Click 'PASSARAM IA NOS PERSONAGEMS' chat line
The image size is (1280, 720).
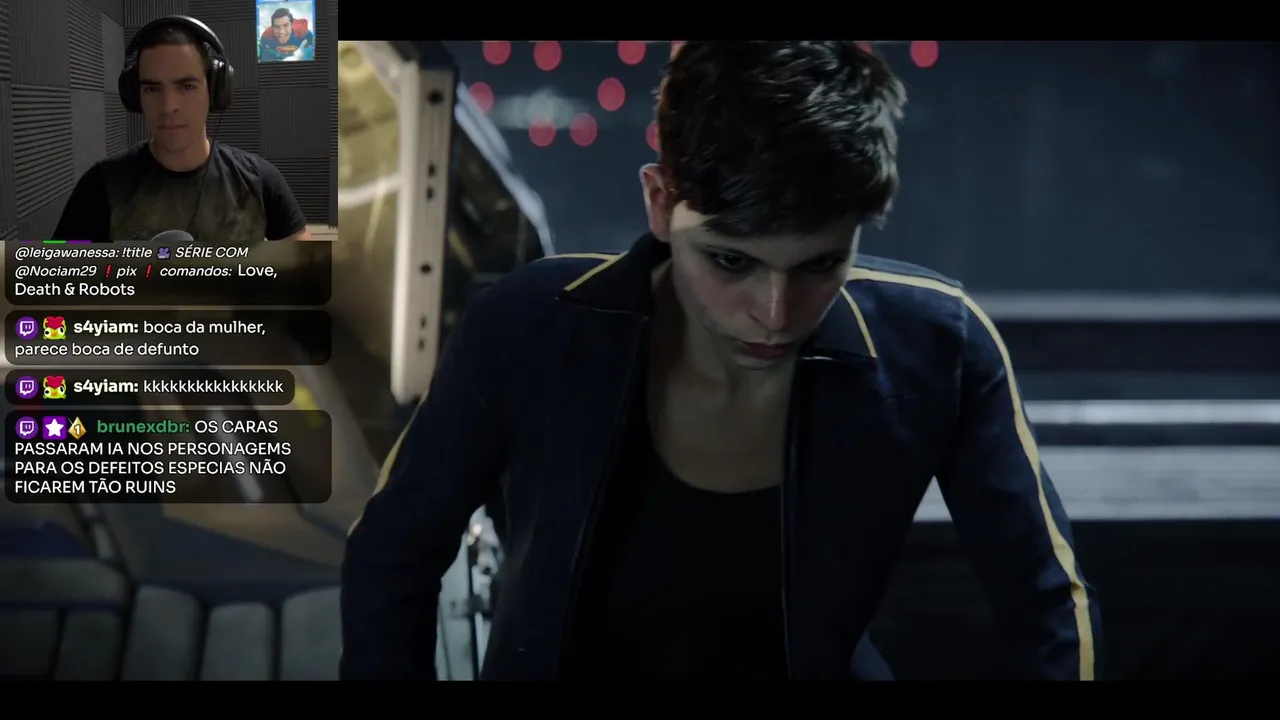point(153,448)
